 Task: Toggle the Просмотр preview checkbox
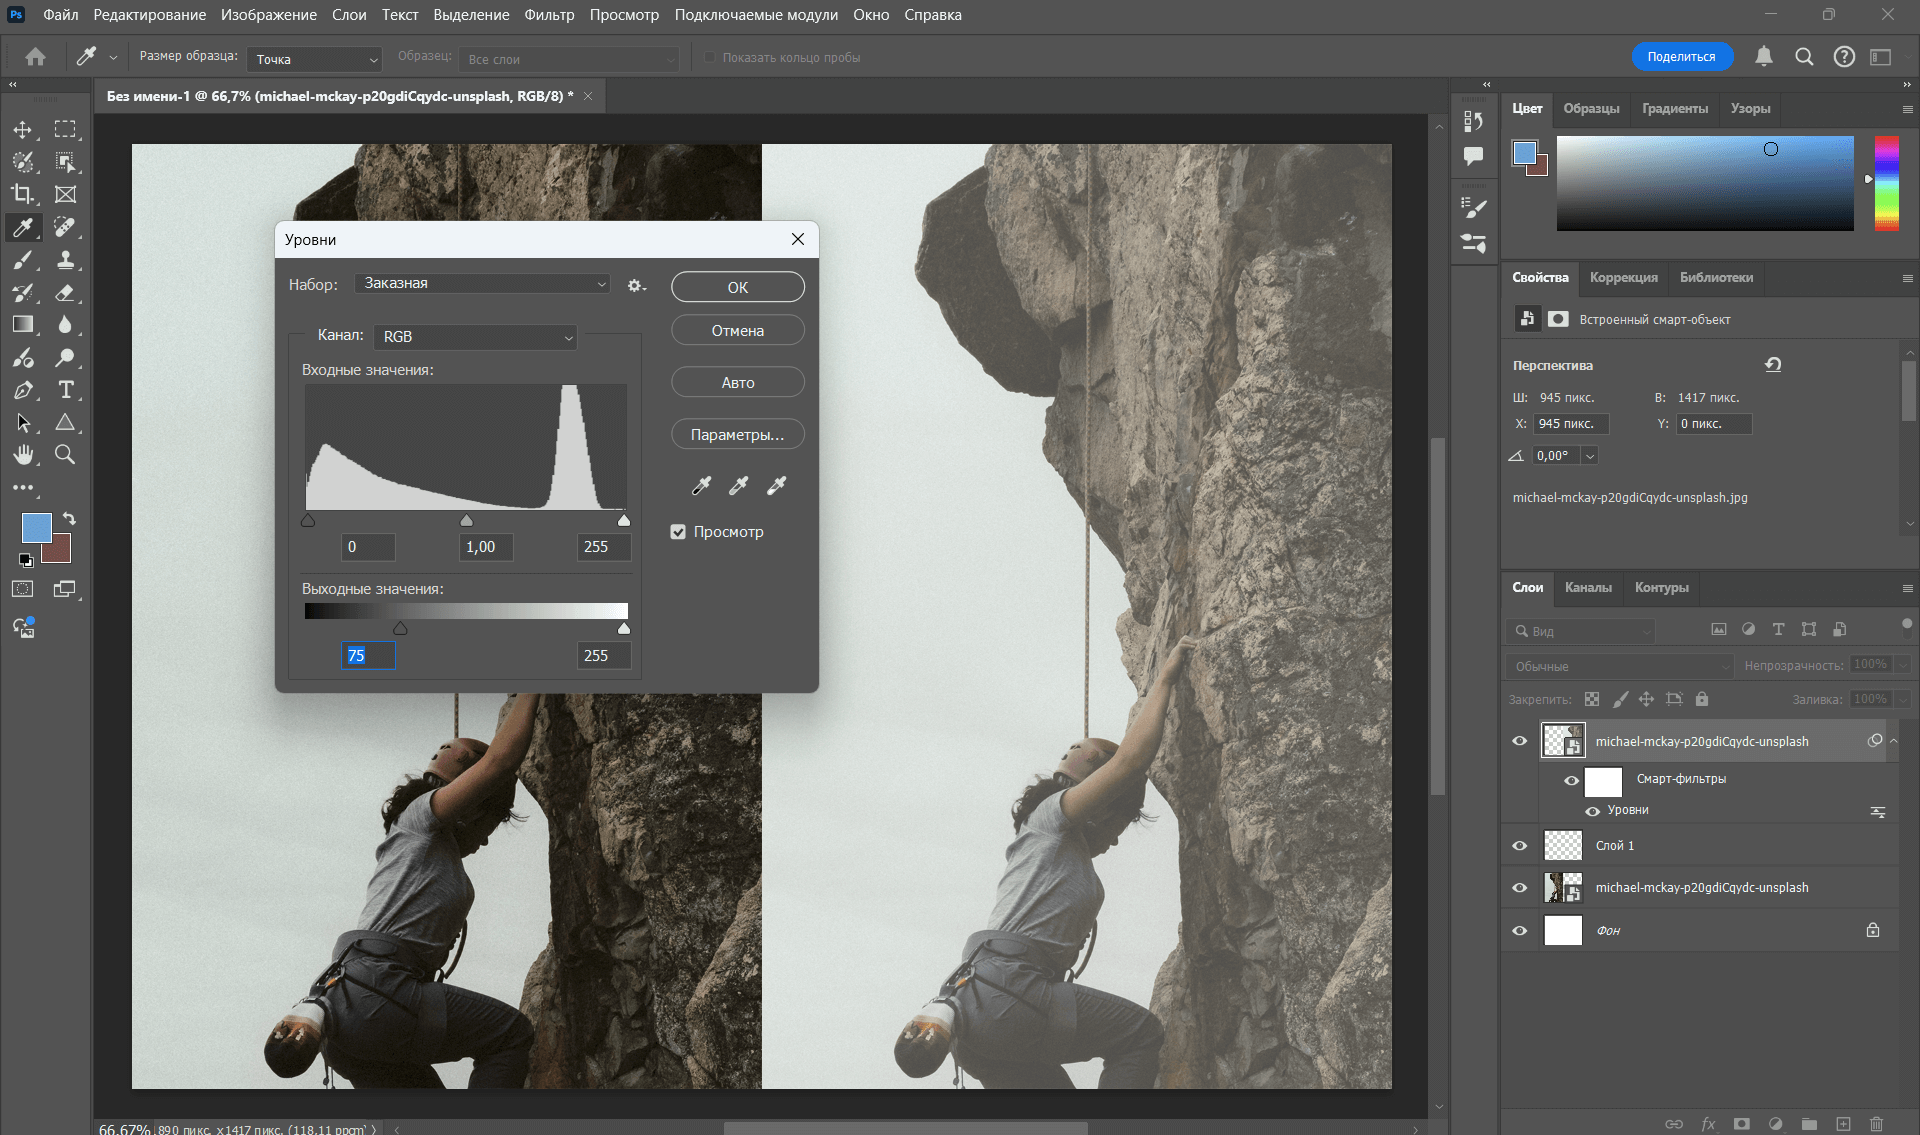click(678, 531)
